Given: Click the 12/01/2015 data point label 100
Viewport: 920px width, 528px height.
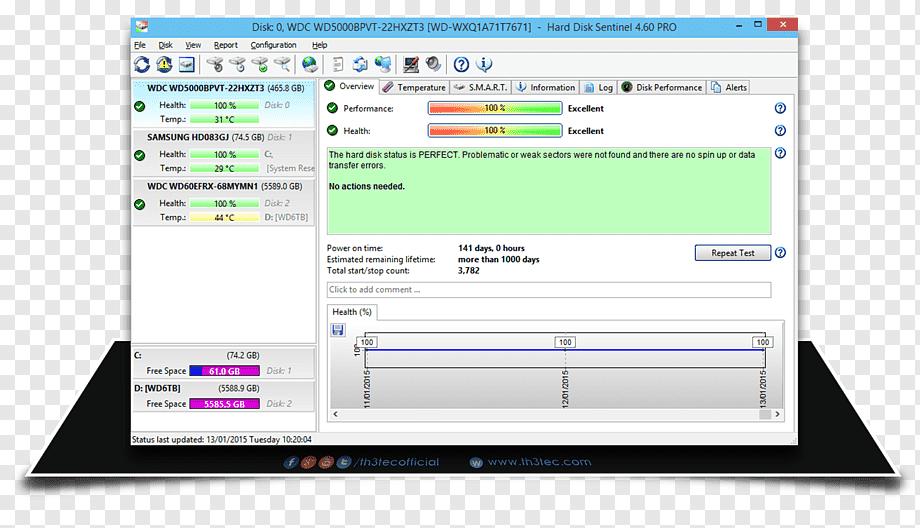Looking at the screenshot, I should [565, 342].
